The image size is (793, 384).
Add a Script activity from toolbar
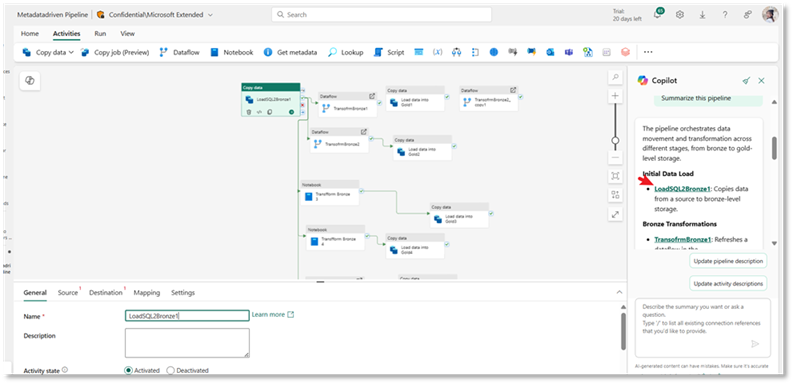click(389, 52)
